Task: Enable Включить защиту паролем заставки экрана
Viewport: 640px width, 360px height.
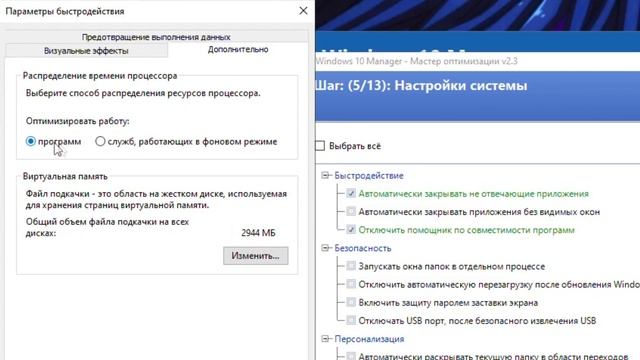Action: (351, 302)
